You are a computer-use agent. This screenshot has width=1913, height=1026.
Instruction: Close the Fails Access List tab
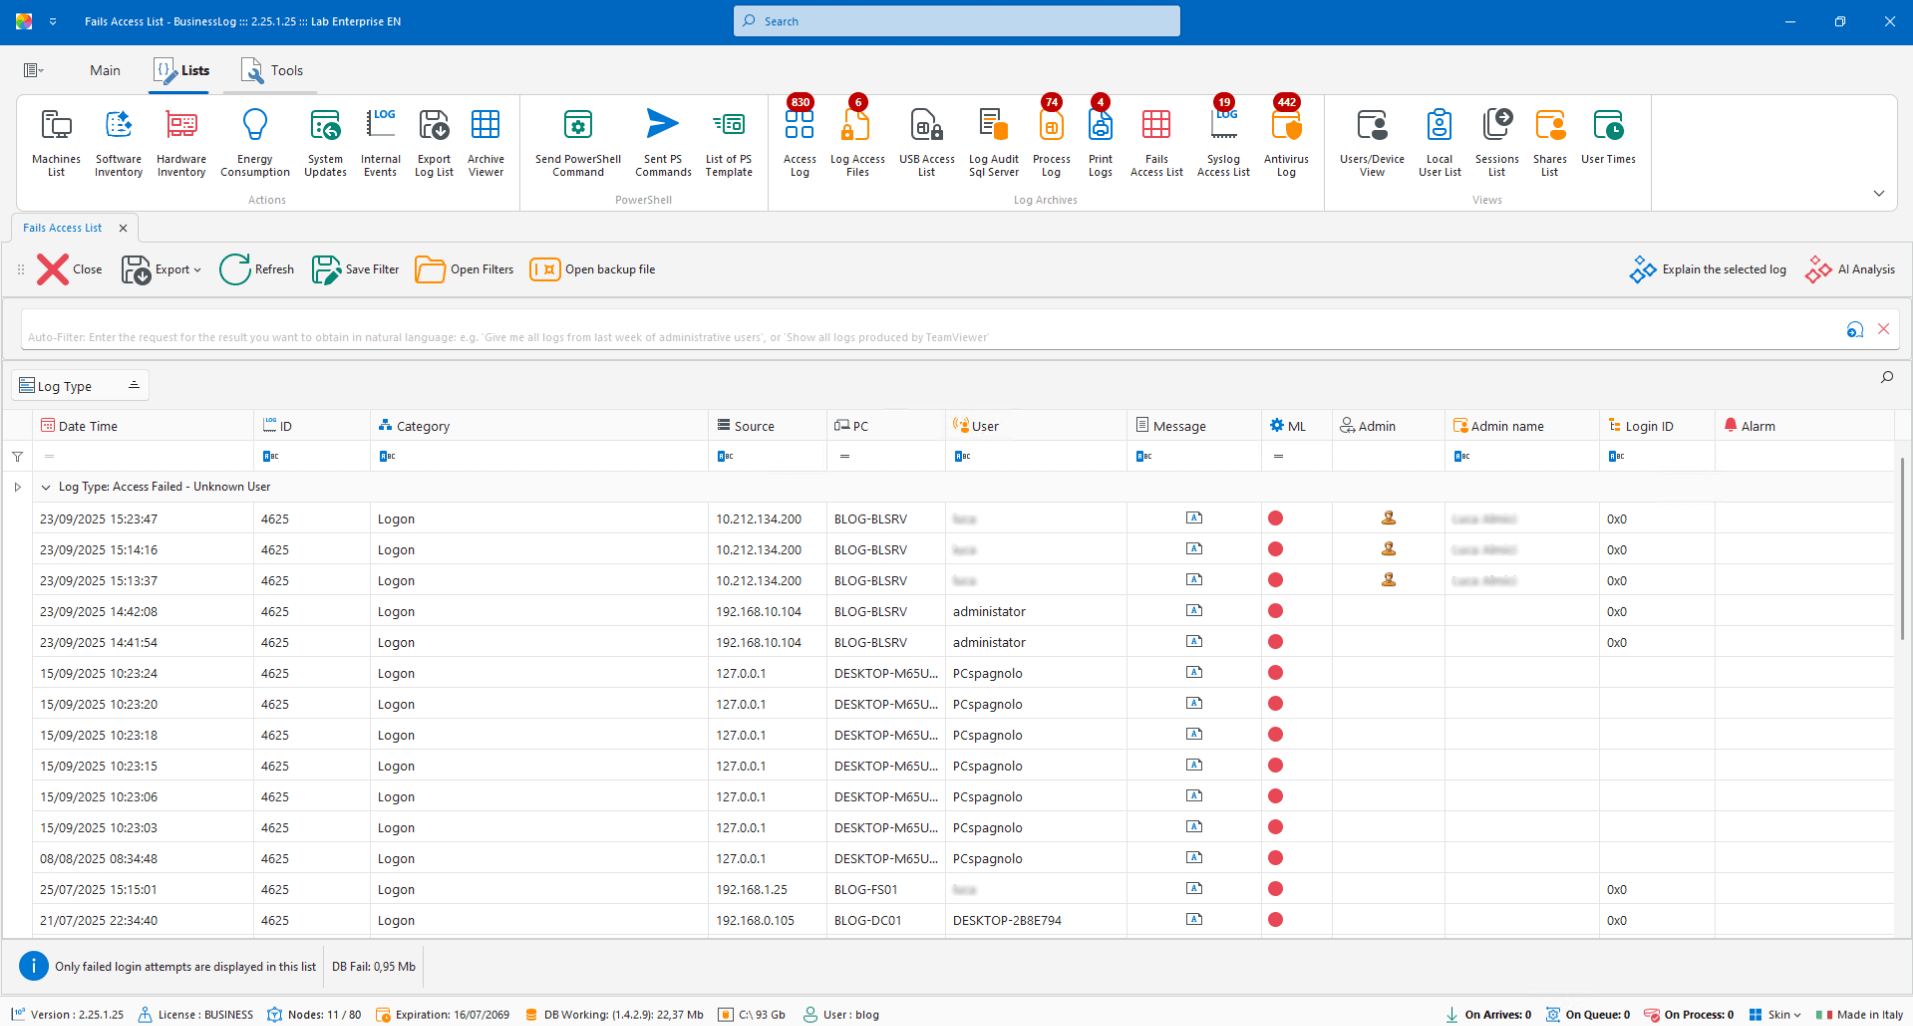click(x=123, y=228)
